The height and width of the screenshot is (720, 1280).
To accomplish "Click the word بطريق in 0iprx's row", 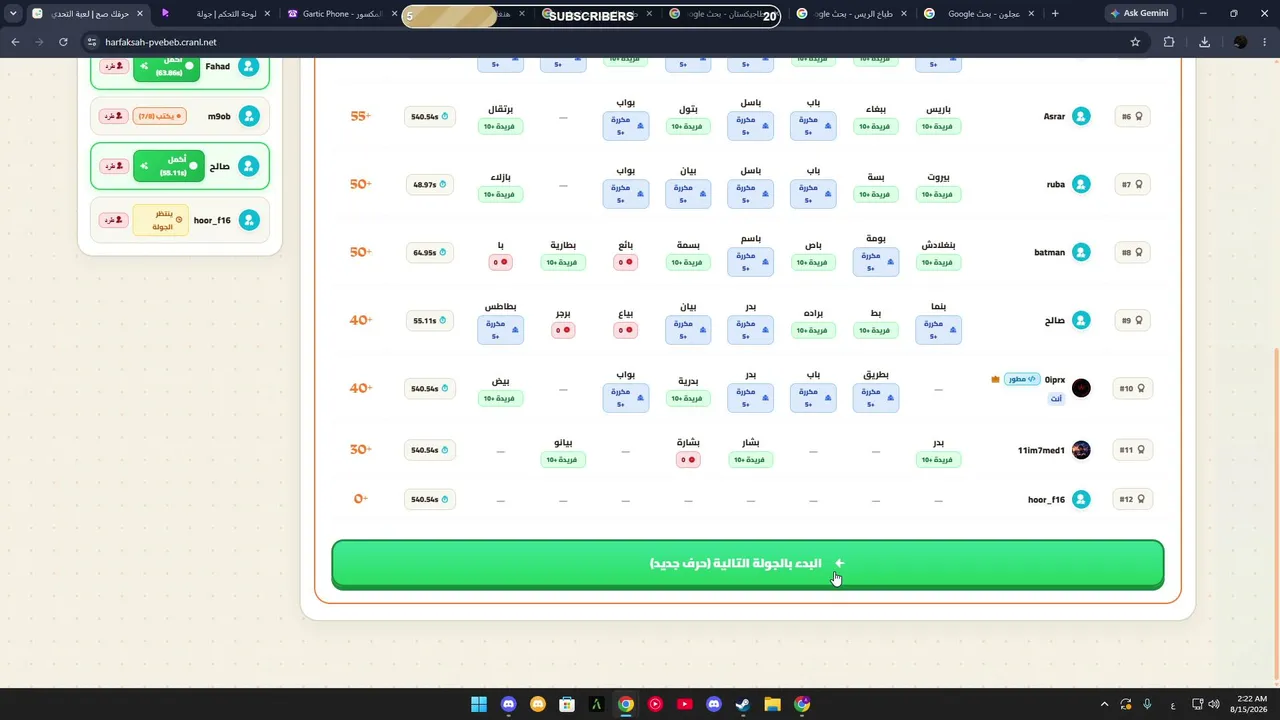I will pyautogui.click(x=876, y=374).
